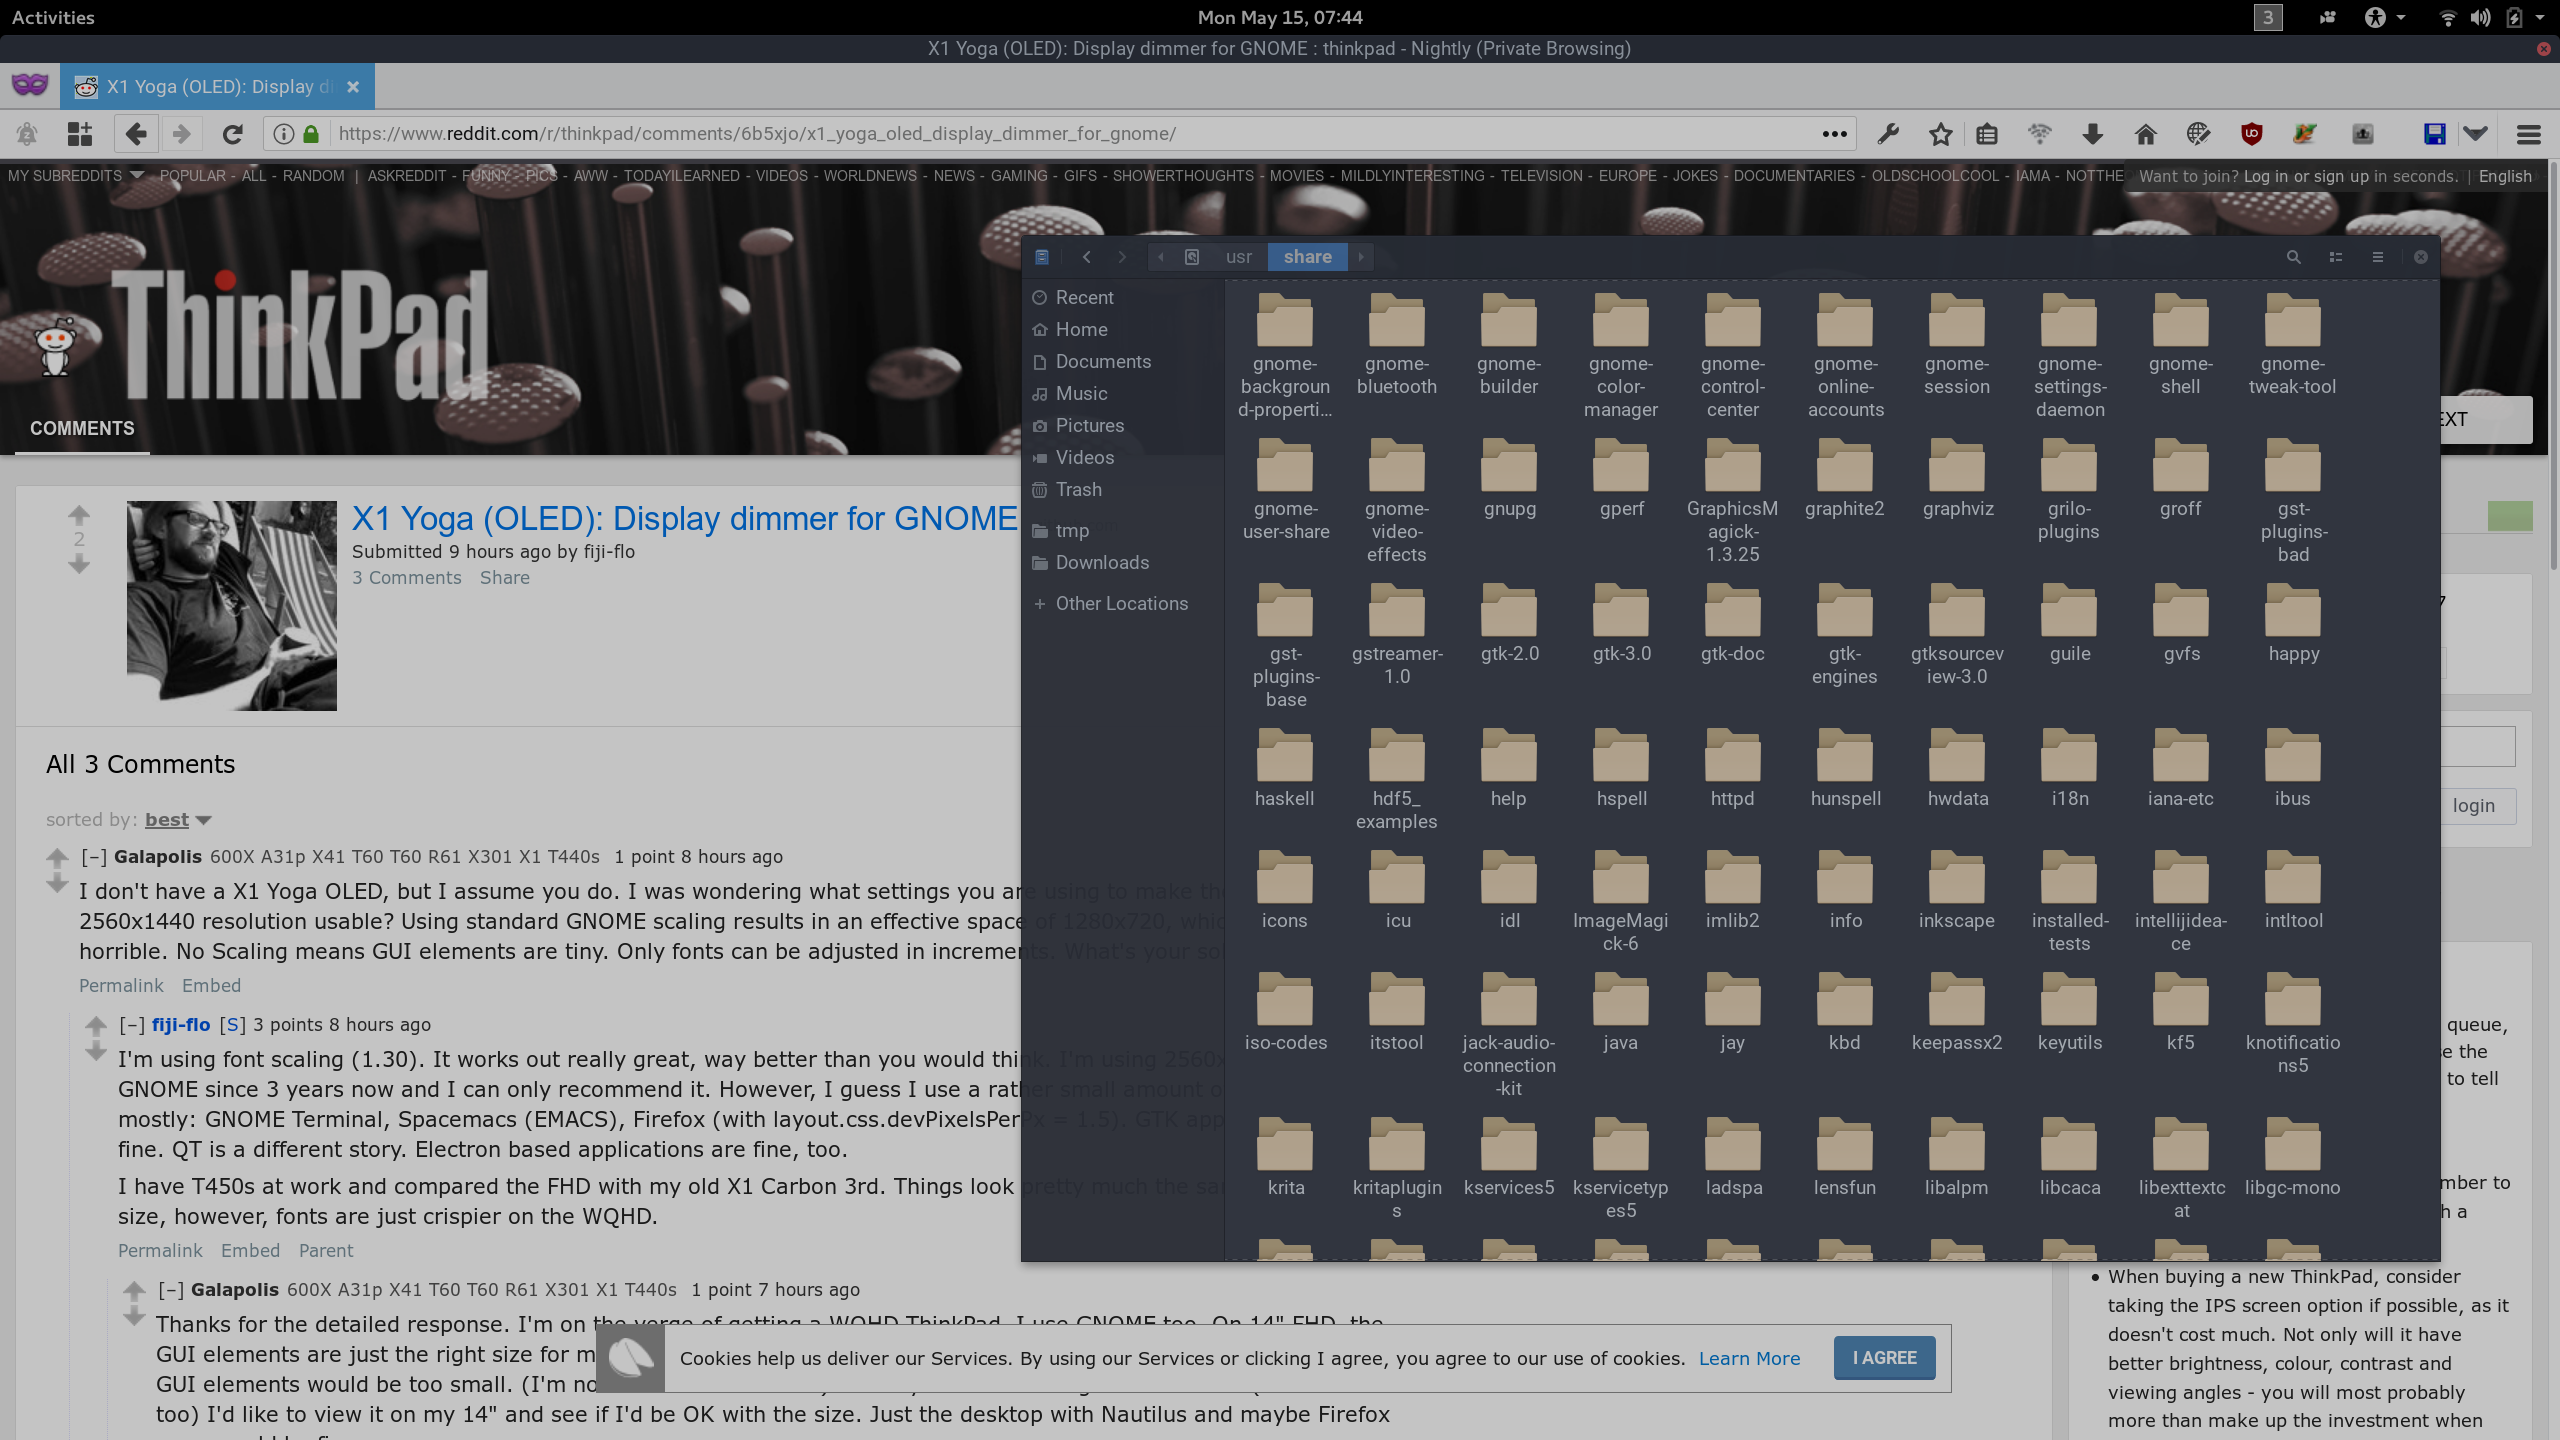Bookmark page with star icon
Viewport: 2560px width, 1440px height.
[x=1940, y=134]
